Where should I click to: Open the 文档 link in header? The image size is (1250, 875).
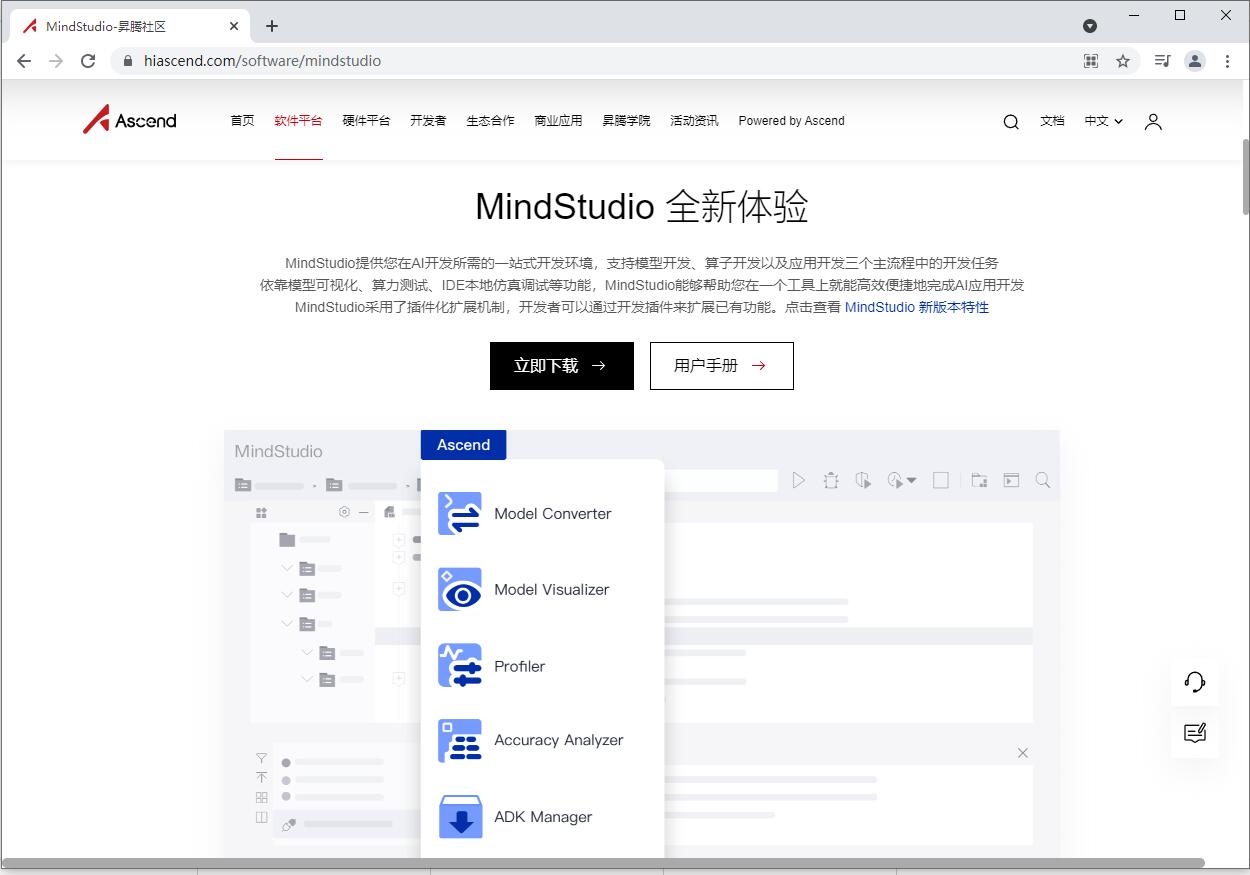pyautogui.click(x=1052, y=121)
